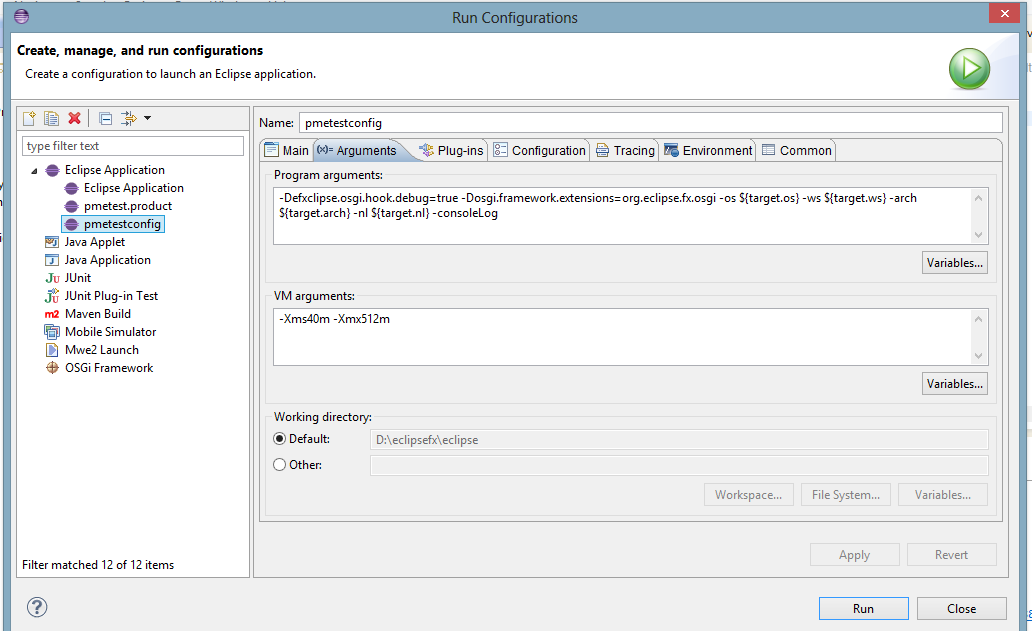Select the Default working directory radio button
This screenshot has width=1032, height=631.
280,439
